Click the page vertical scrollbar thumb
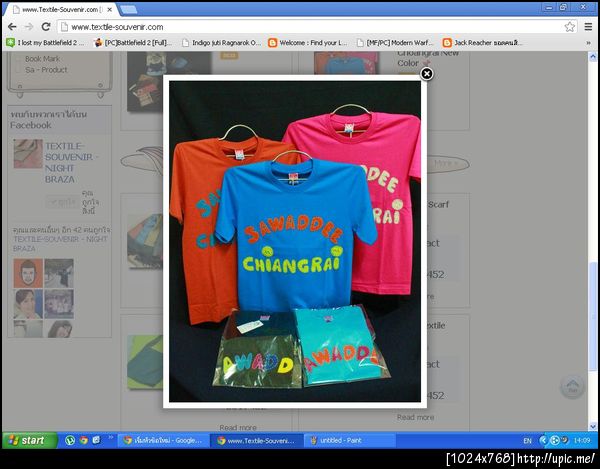 click(x=593, y=317)
